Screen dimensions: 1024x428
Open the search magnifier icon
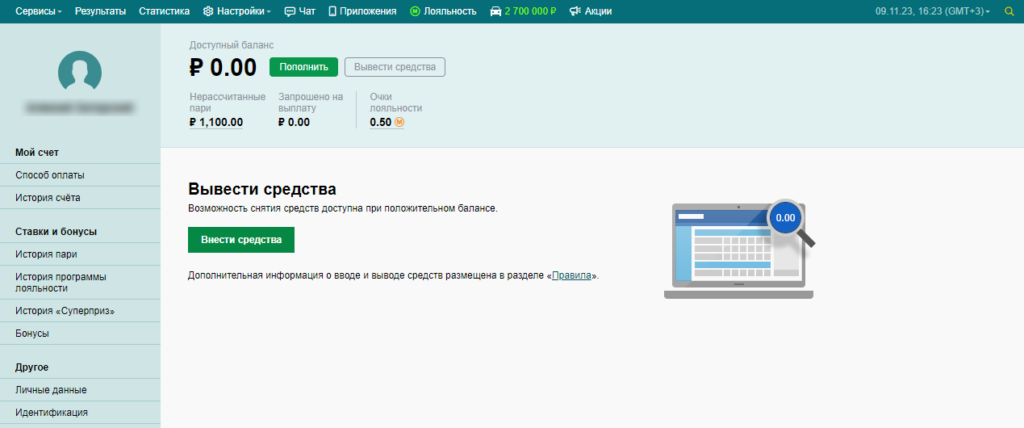(x=1009, y=11)
